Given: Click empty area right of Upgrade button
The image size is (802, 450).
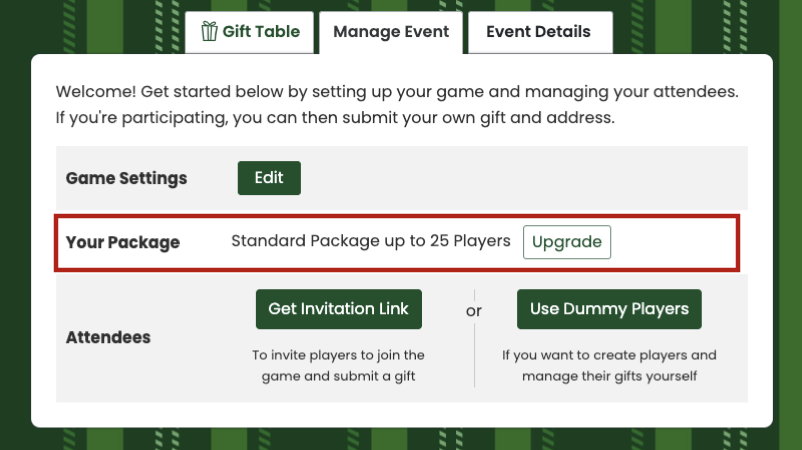Looking at the screenshot, I should click(x=673, y=242).
